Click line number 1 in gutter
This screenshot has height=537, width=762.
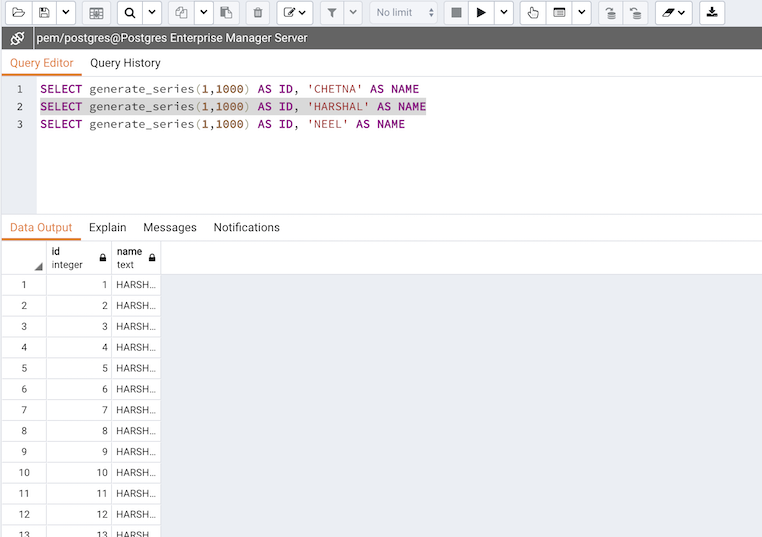coord(19,89)
